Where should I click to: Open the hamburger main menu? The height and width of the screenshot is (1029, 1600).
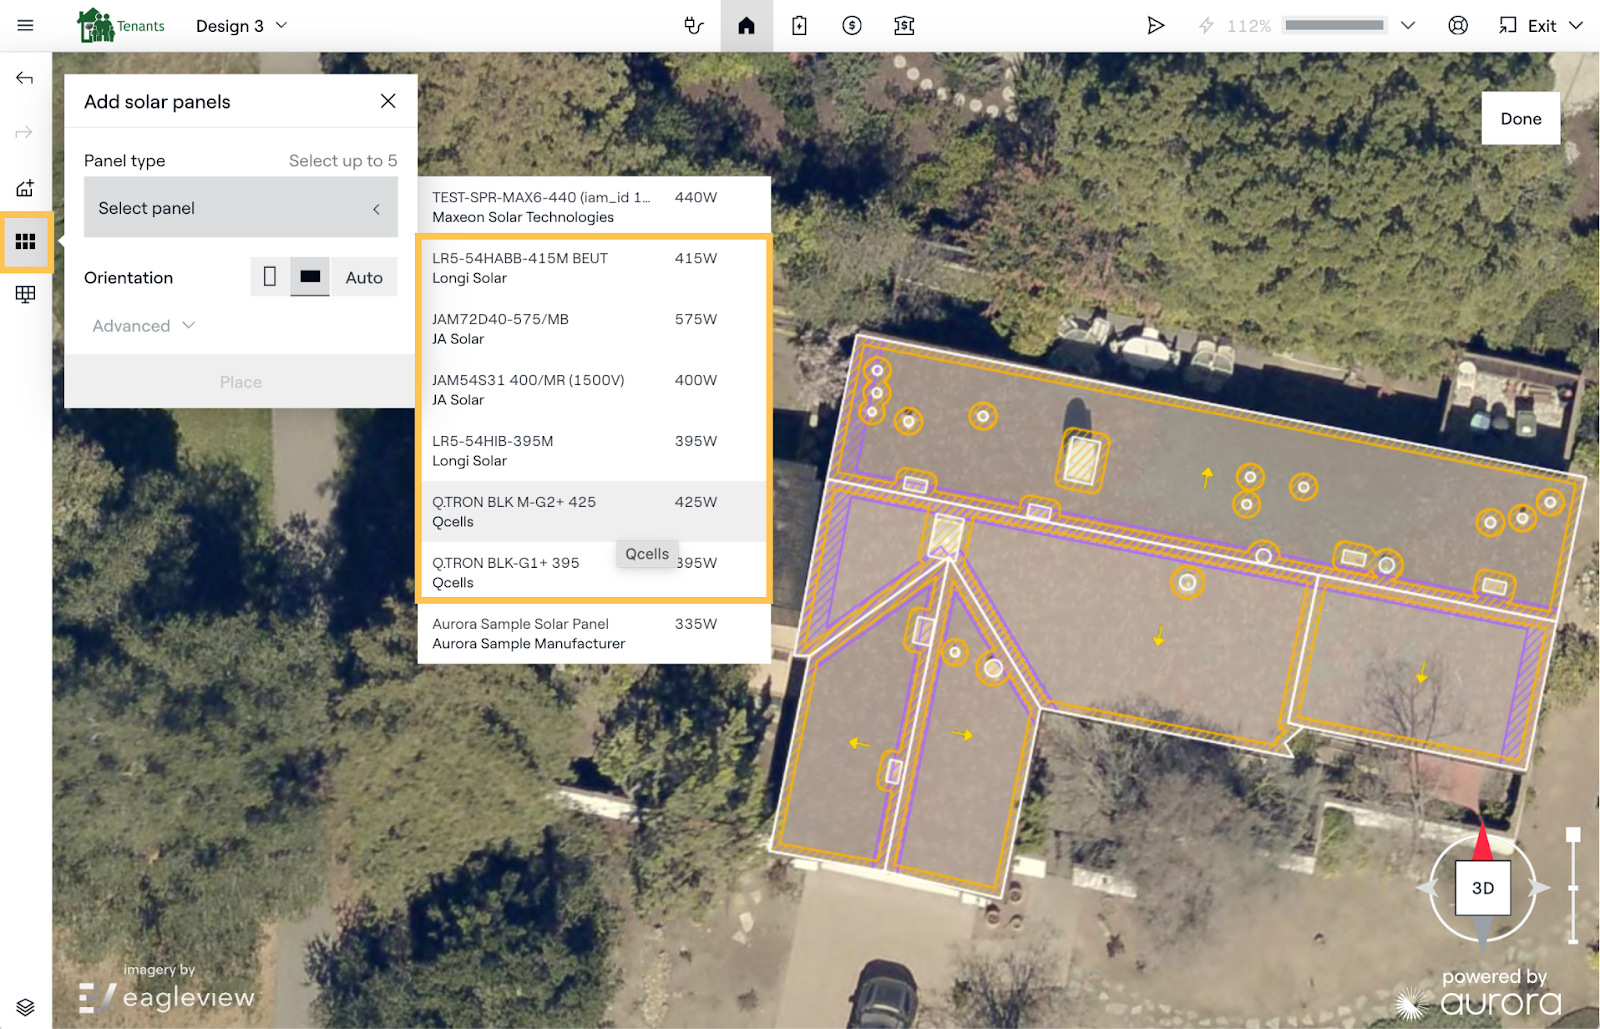(25, 25)
